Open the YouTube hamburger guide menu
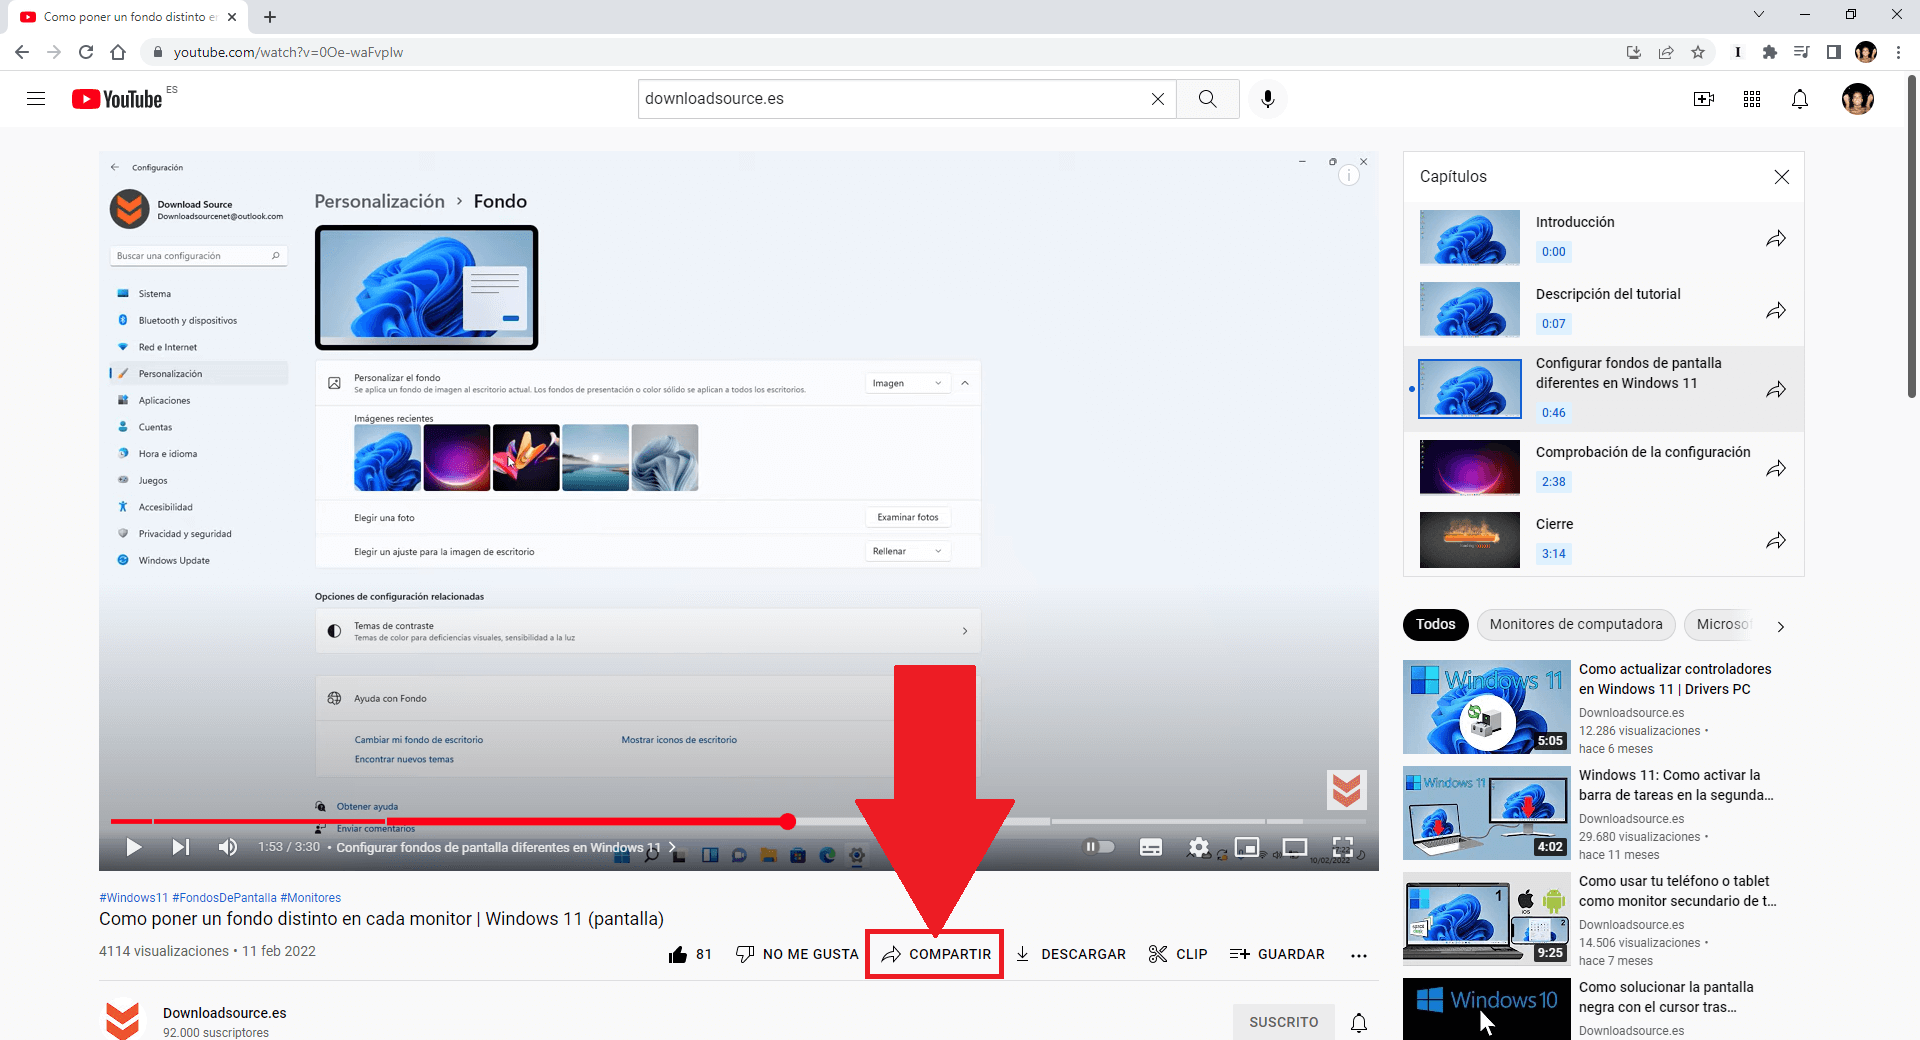Viewport: 1920px width, 1040px height. pos(36,99)
